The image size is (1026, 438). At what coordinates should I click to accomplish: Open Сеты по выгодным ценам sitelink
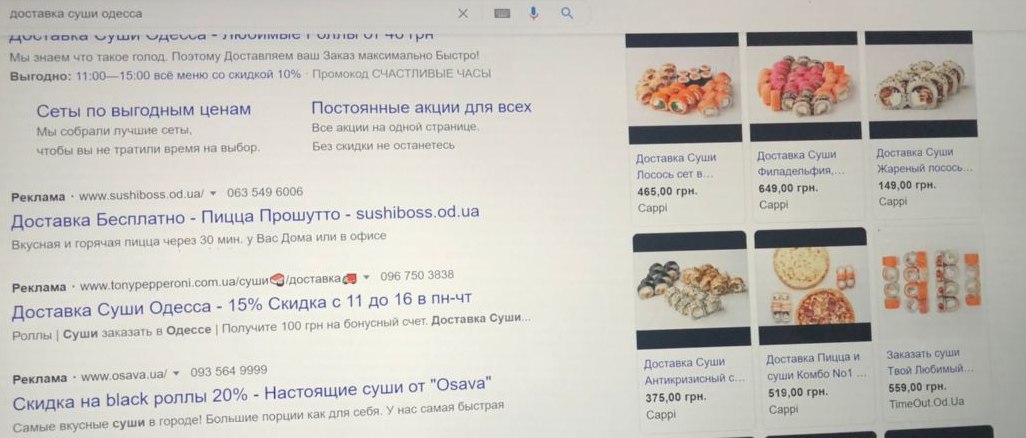coord(144,109)
